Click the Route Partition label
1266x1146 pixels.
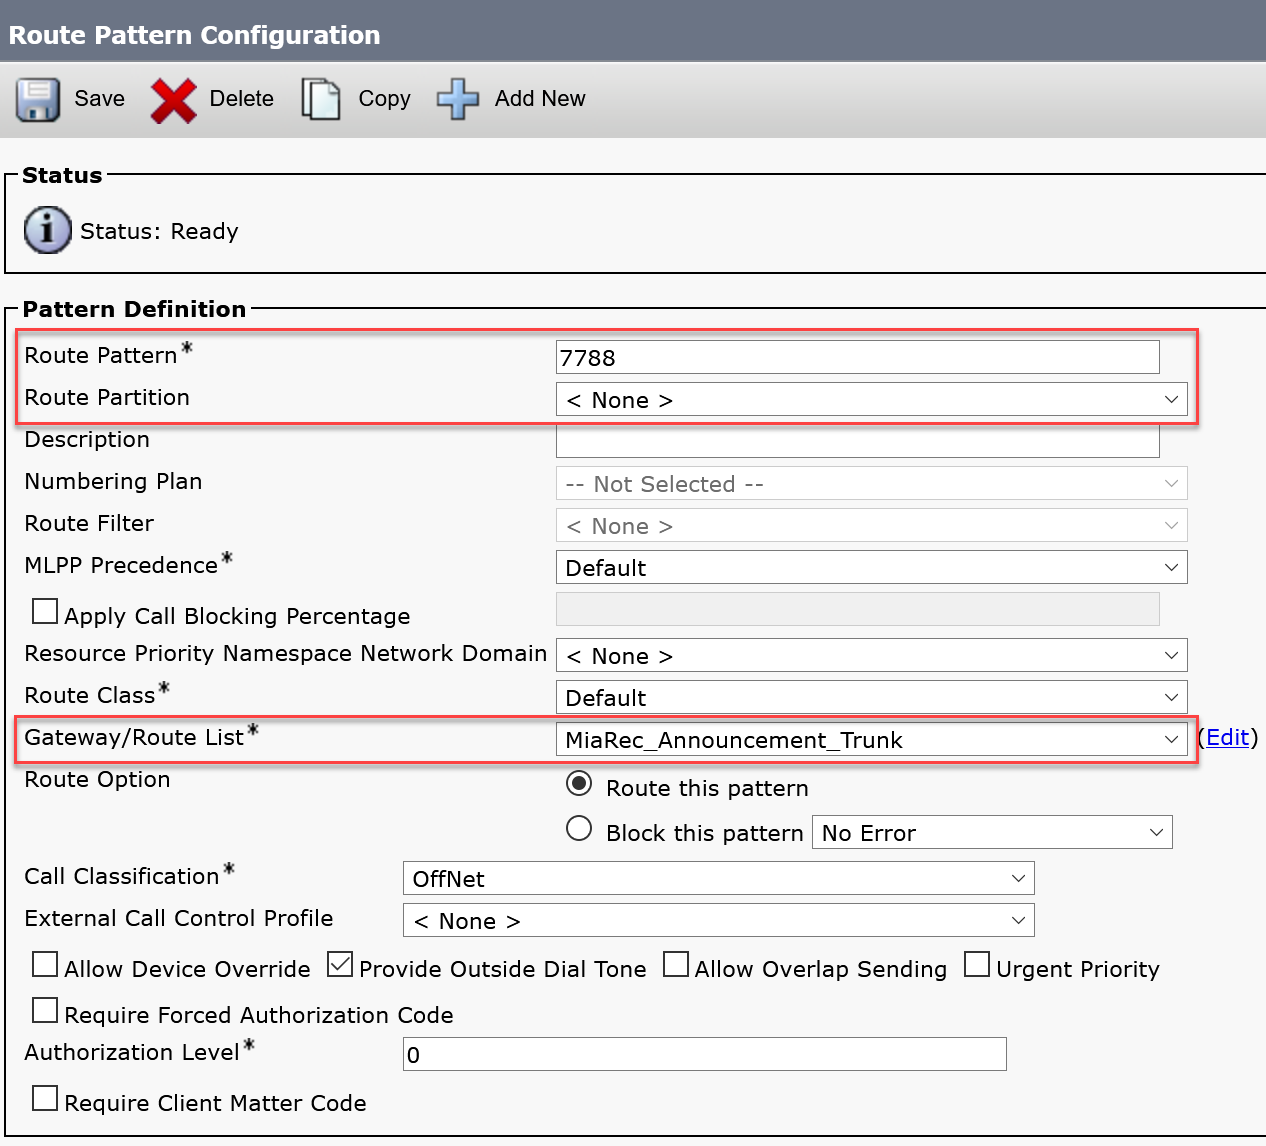coord(107,397)
